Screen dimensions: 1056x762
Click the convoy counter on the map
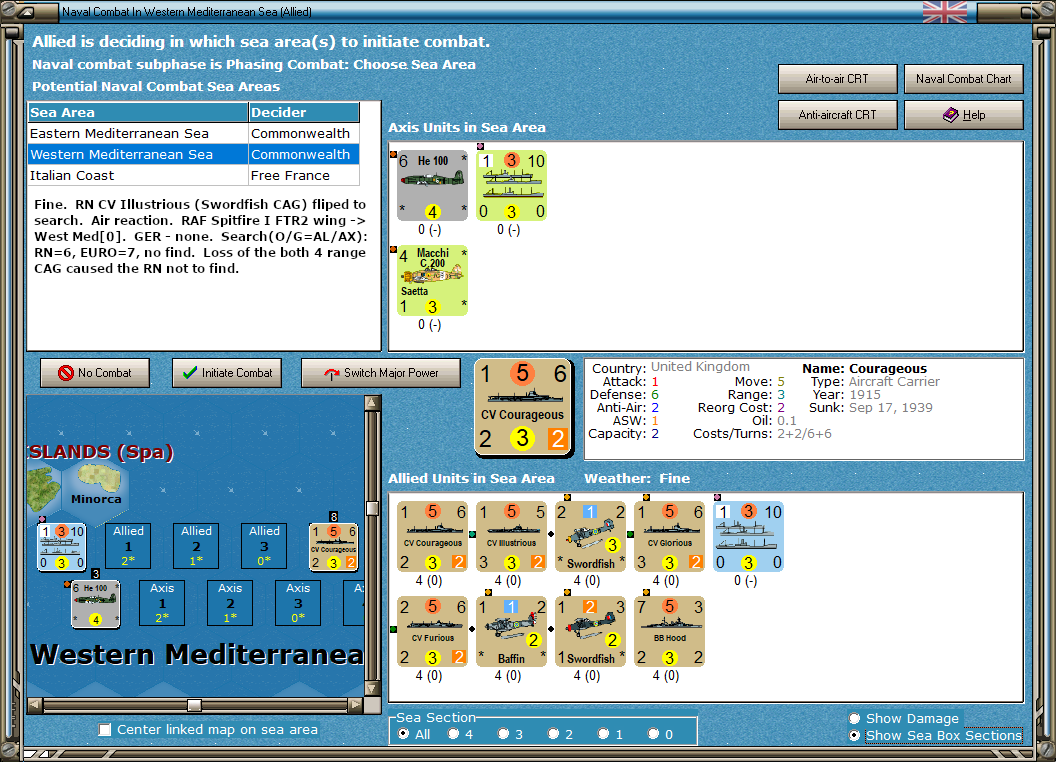[61, 547]
